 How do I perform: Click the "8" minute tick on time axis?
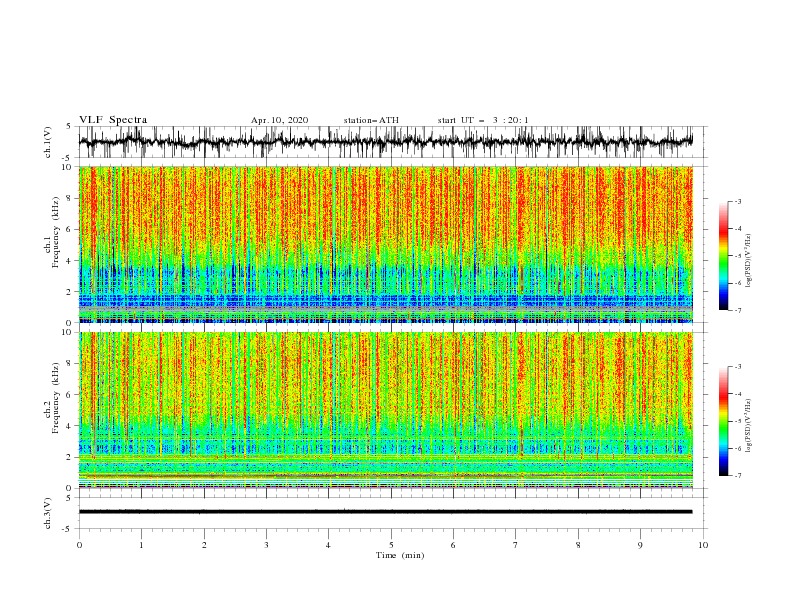(578, 545)
